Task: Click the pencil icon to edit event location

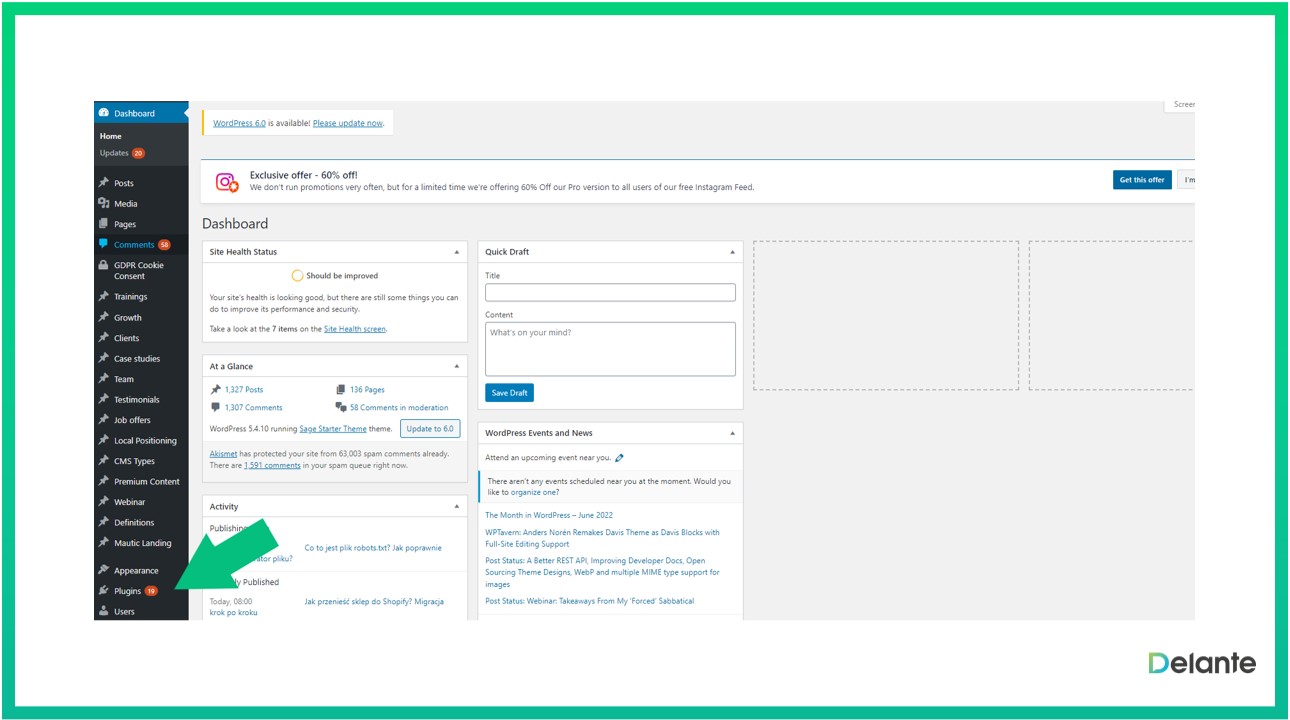Action: click(620, 458)
